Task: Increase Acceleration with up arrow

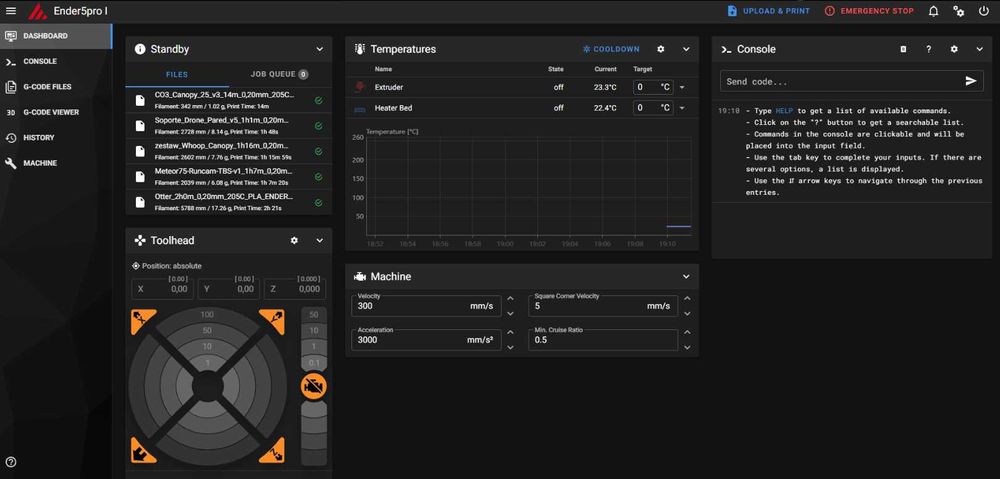Action: pos(510,332)
